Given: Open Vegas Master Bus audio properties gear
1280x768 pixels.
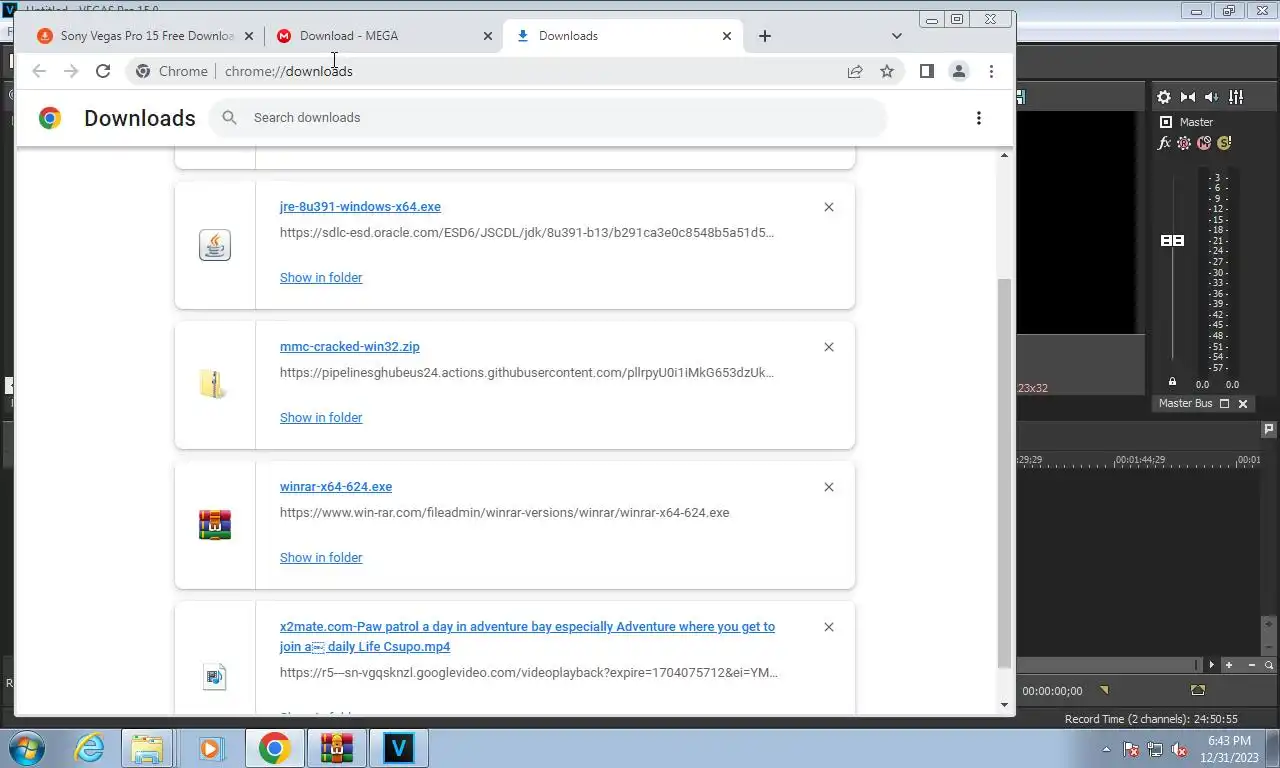Looking at the screenshot, I should [1164, 97].
